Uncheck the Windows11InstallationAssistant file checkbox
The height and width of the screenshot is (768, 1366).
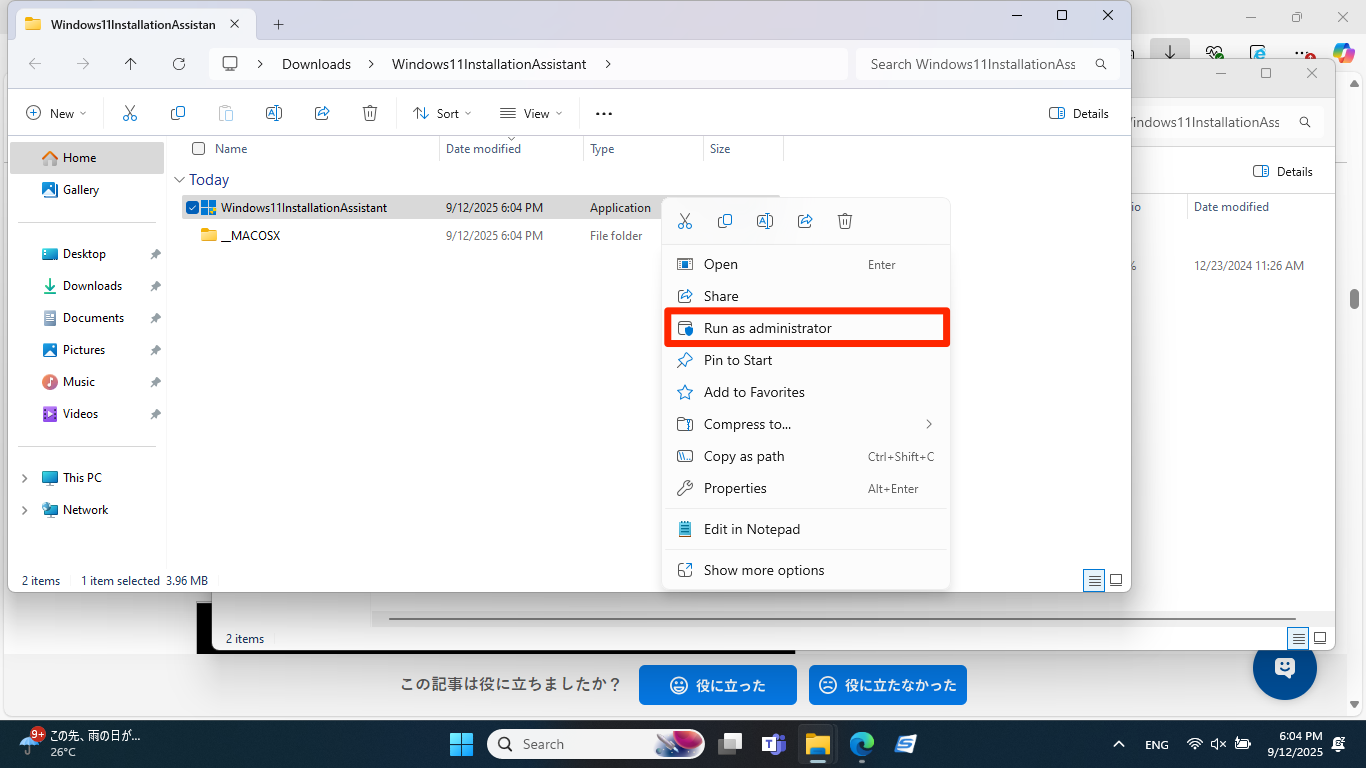(192, 208)
